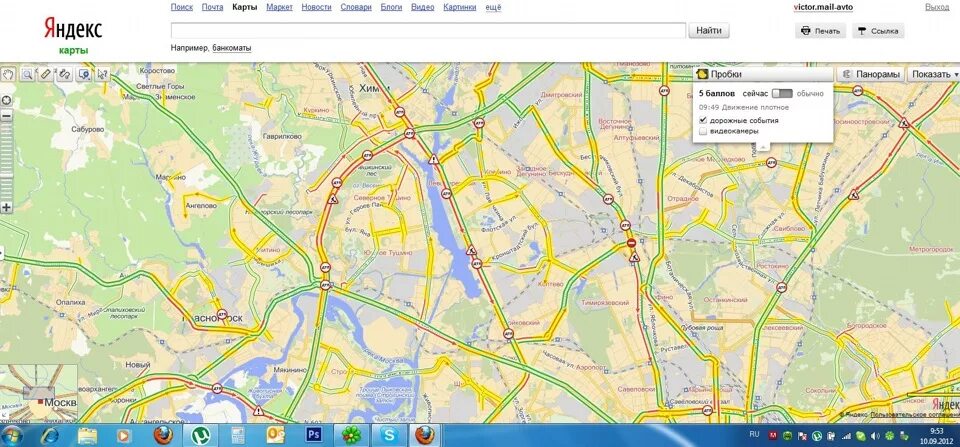Click the Химки city label on the map
Screen dimensions: 960x447
(375, 88)
